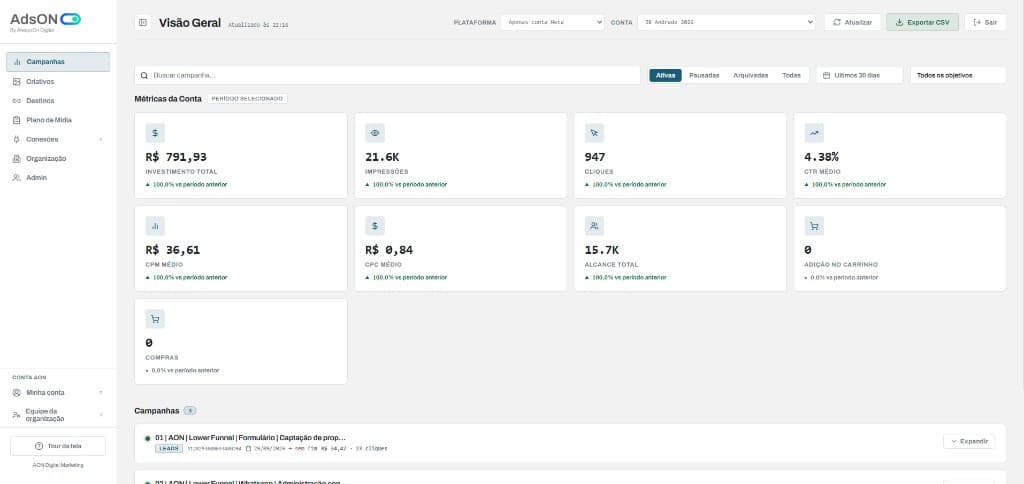Click the bar chart icon on CPM Médio card
The height and width of the screenshot is (484, 1024).
[155, 226]
